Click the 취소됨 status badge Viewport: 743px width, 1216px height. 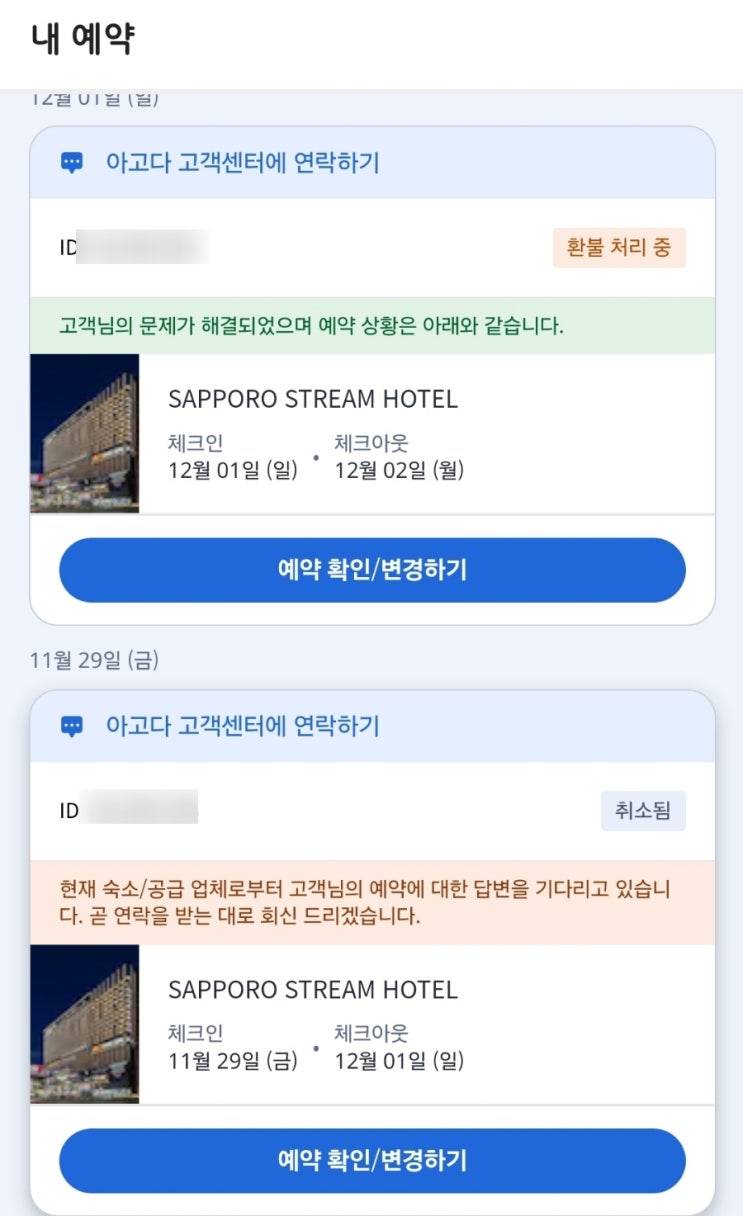(643, 811)
